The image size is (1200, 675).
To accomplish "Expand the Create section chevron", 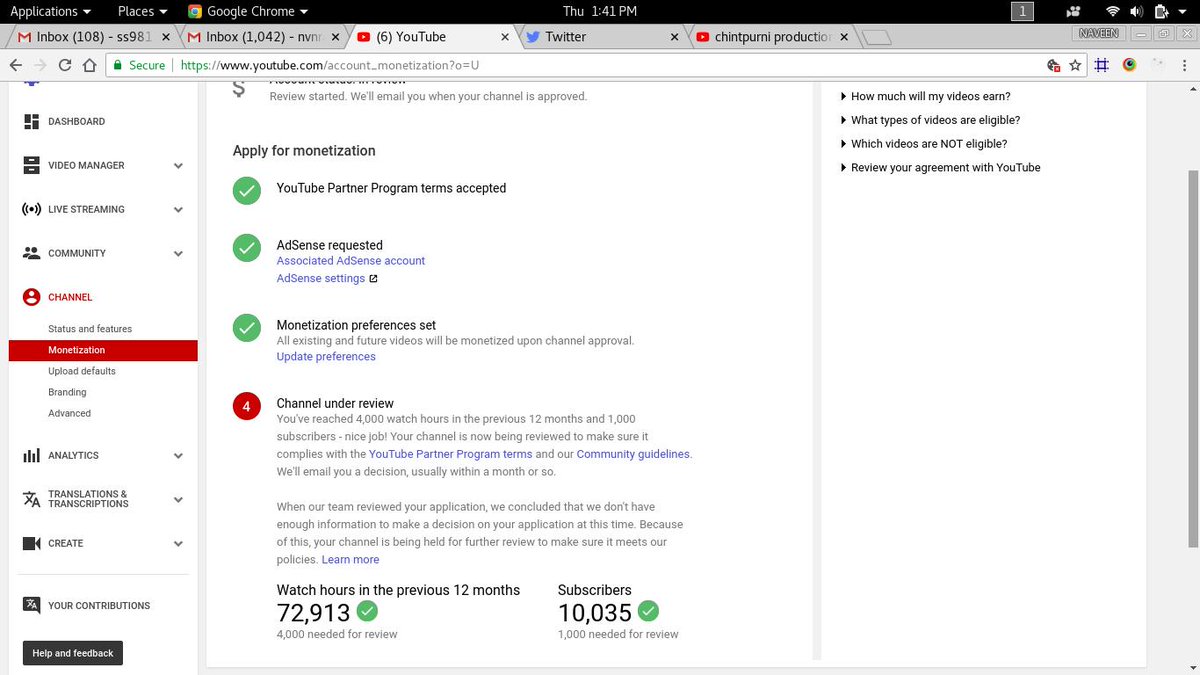I will point(178,544).
